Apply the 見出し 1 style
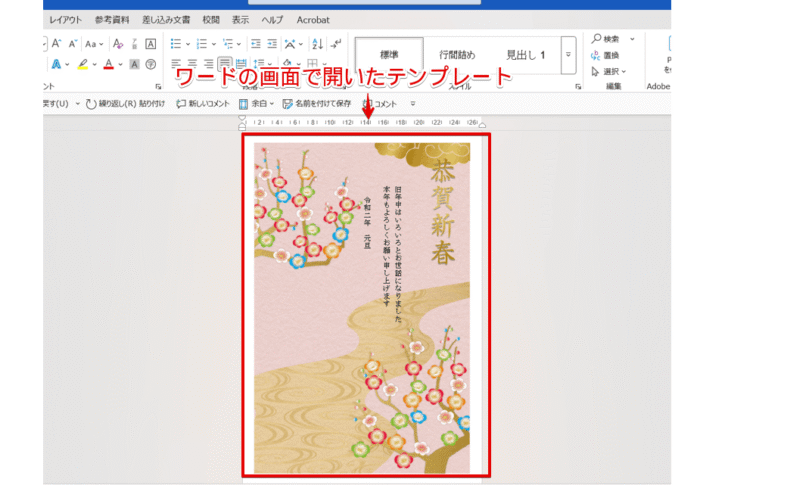This screenshot has height=485, width=812. [x=526, y=55]
